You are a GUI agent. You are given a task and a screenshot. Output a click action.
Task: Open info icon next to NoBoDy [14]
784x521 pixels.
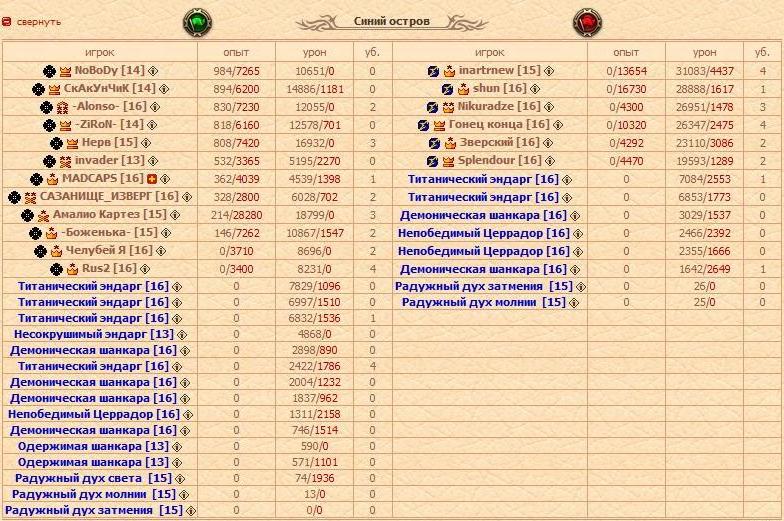pos(153,71)
